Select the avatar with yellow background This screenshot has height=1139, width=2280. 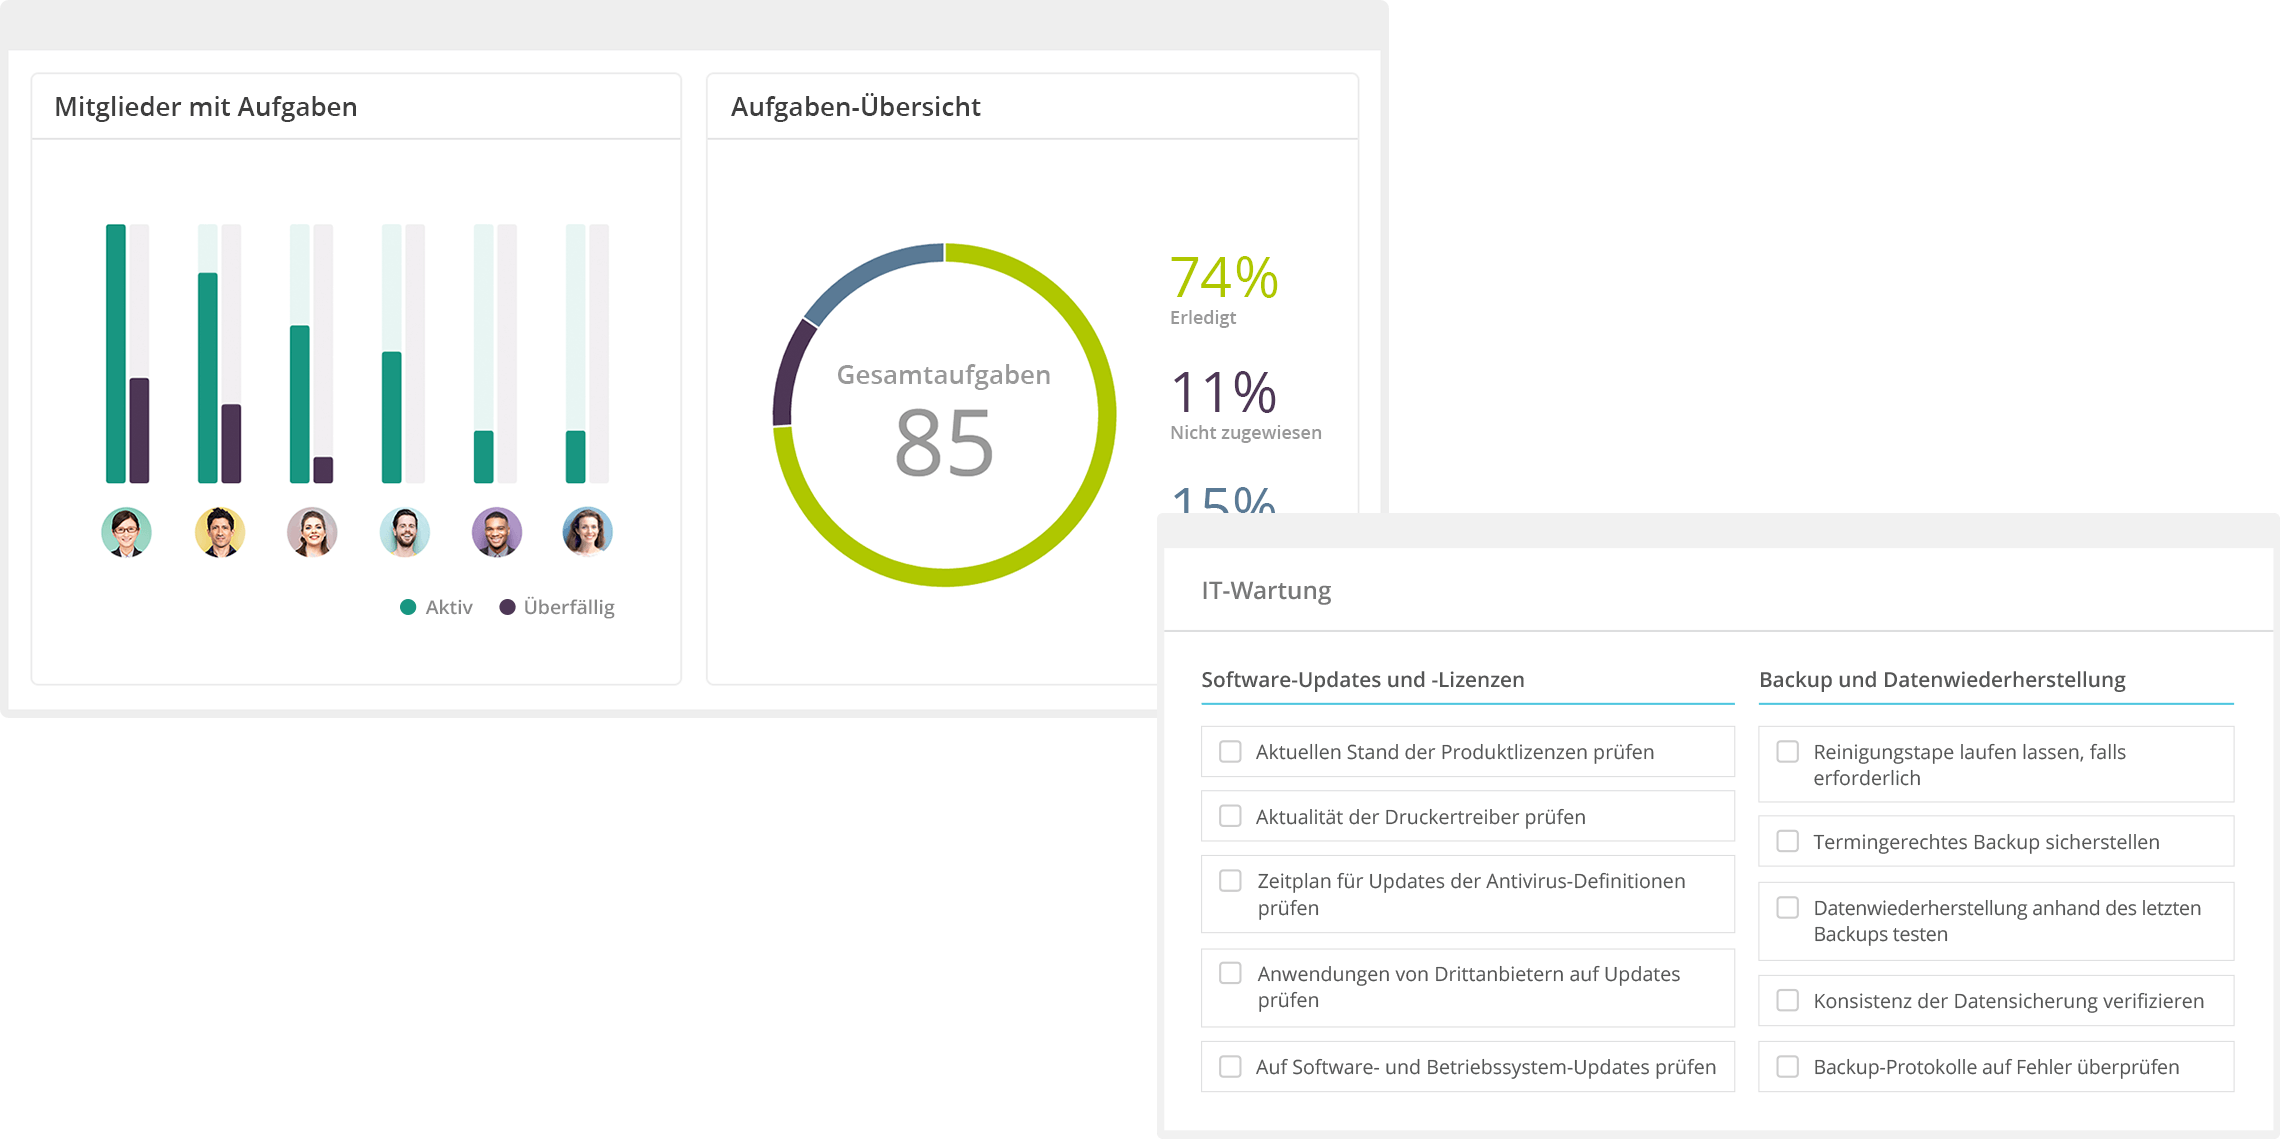pyautogui.click(x=219, y=532)
